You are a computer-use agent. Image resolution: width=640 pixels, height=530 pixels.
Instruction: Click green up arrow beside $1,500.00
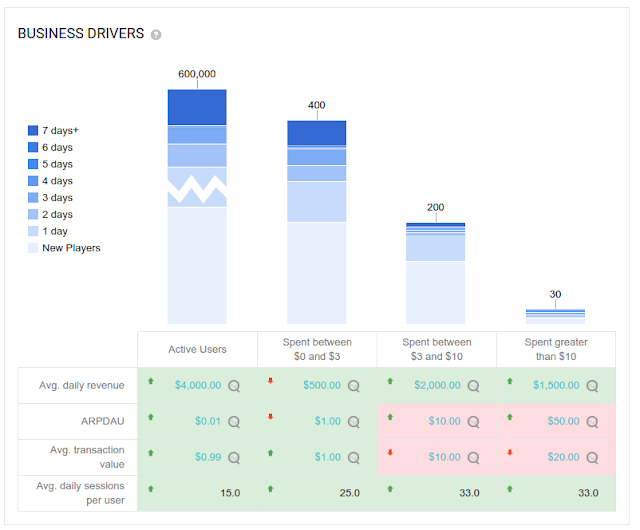point(509,381)
